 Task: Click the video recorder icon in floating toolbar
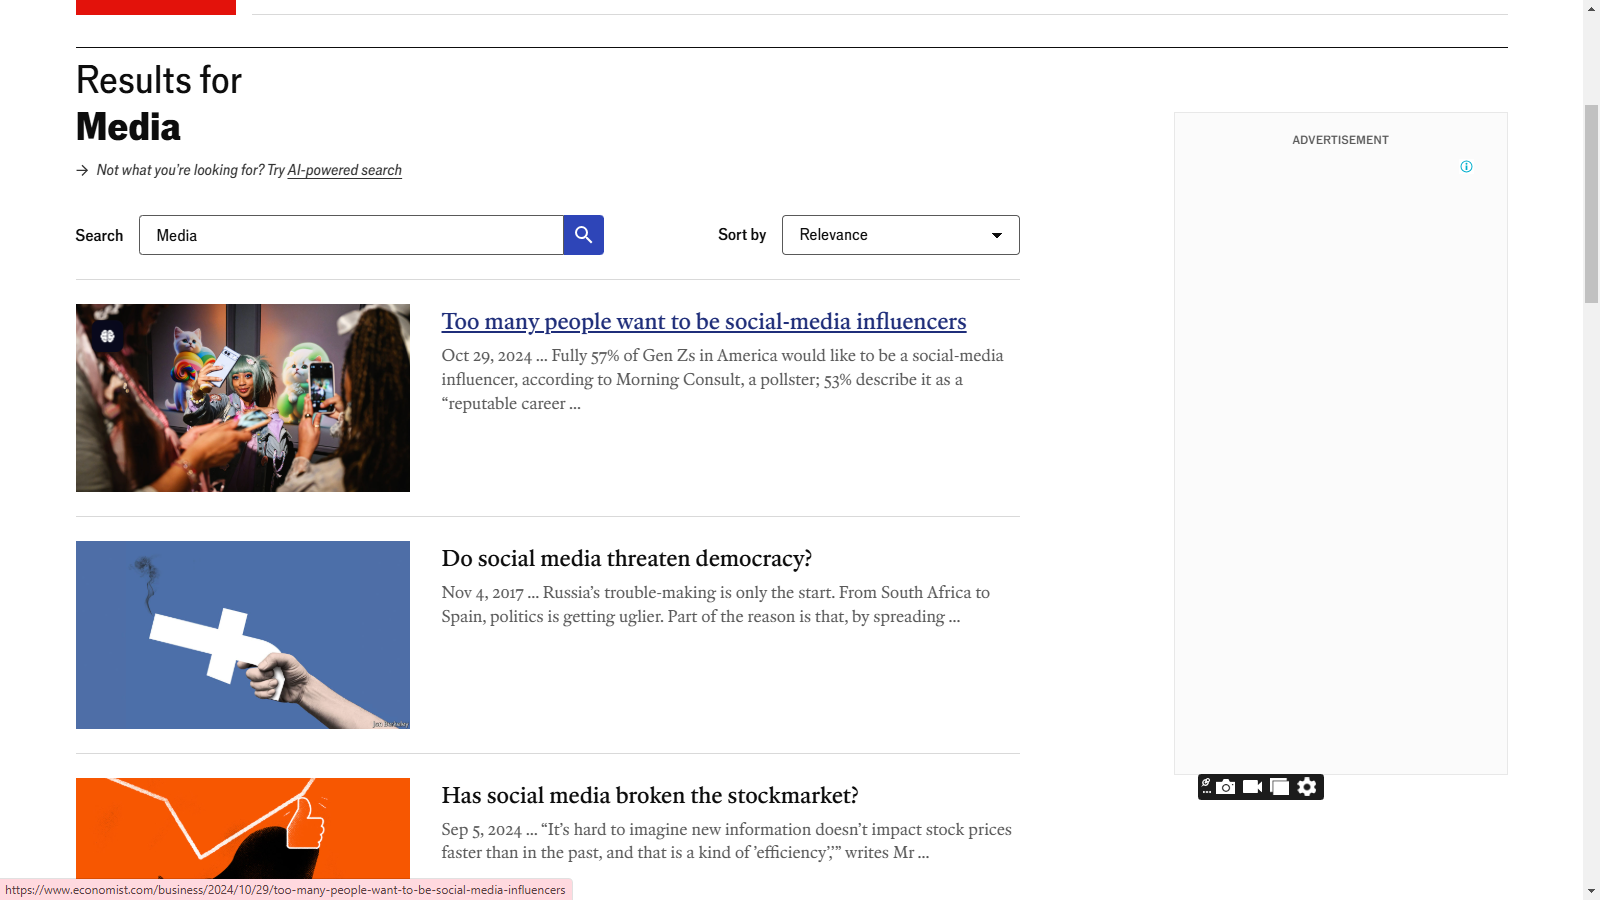[x=1252, y=787]
